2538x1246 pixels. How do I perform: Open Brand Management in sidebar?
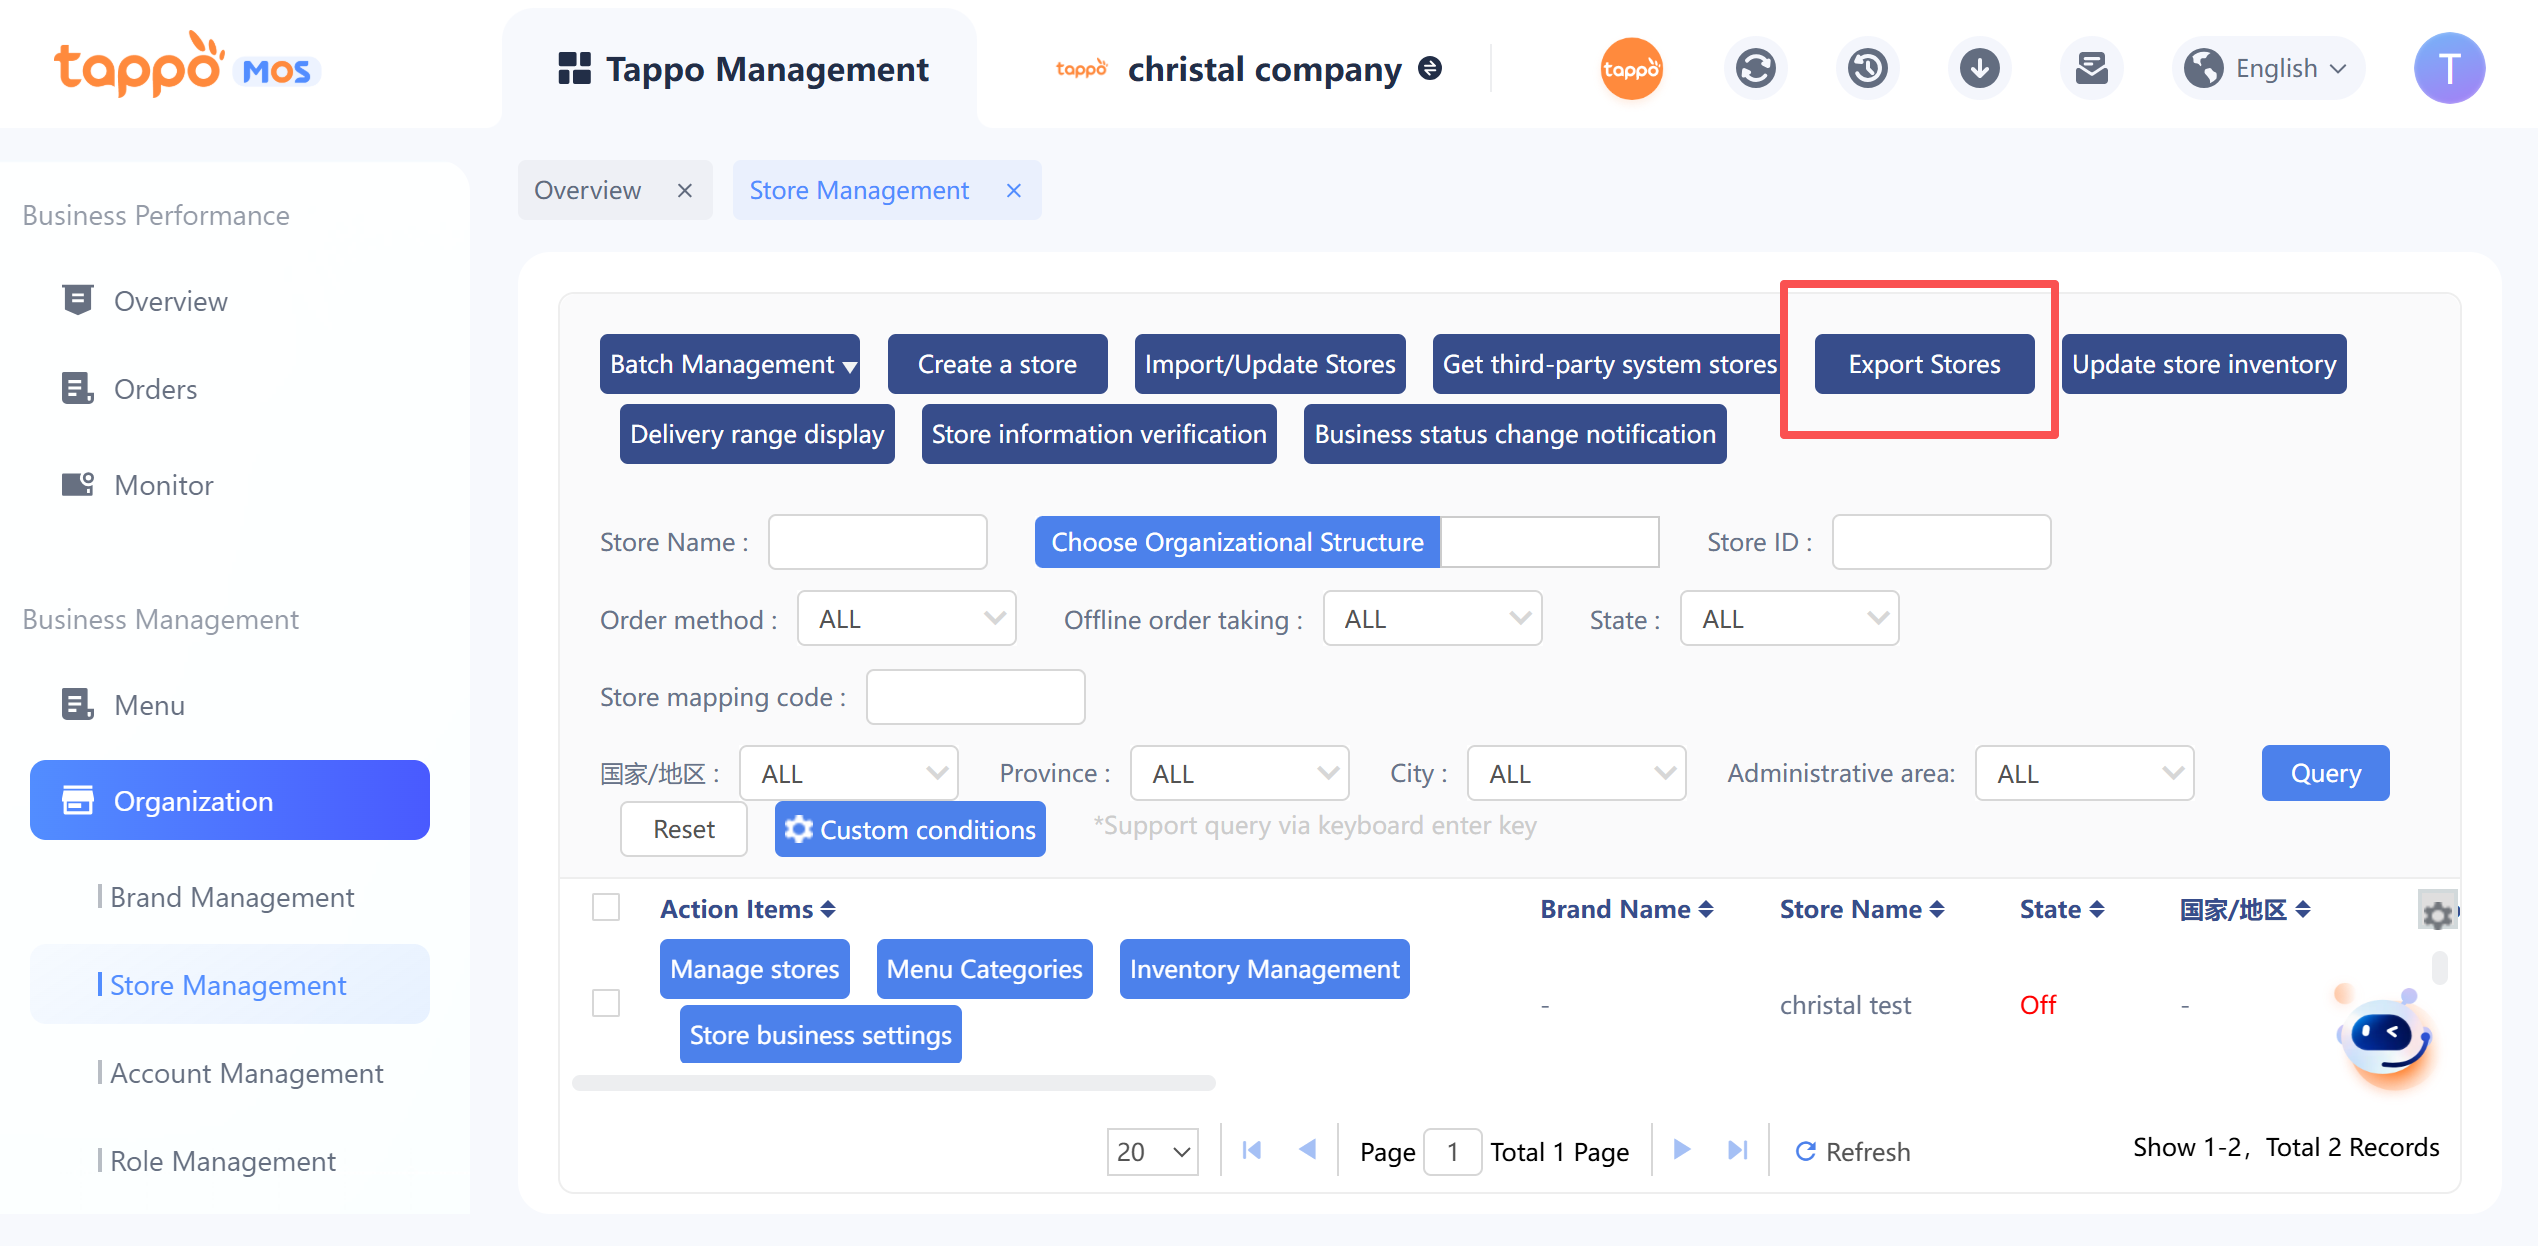232,897
